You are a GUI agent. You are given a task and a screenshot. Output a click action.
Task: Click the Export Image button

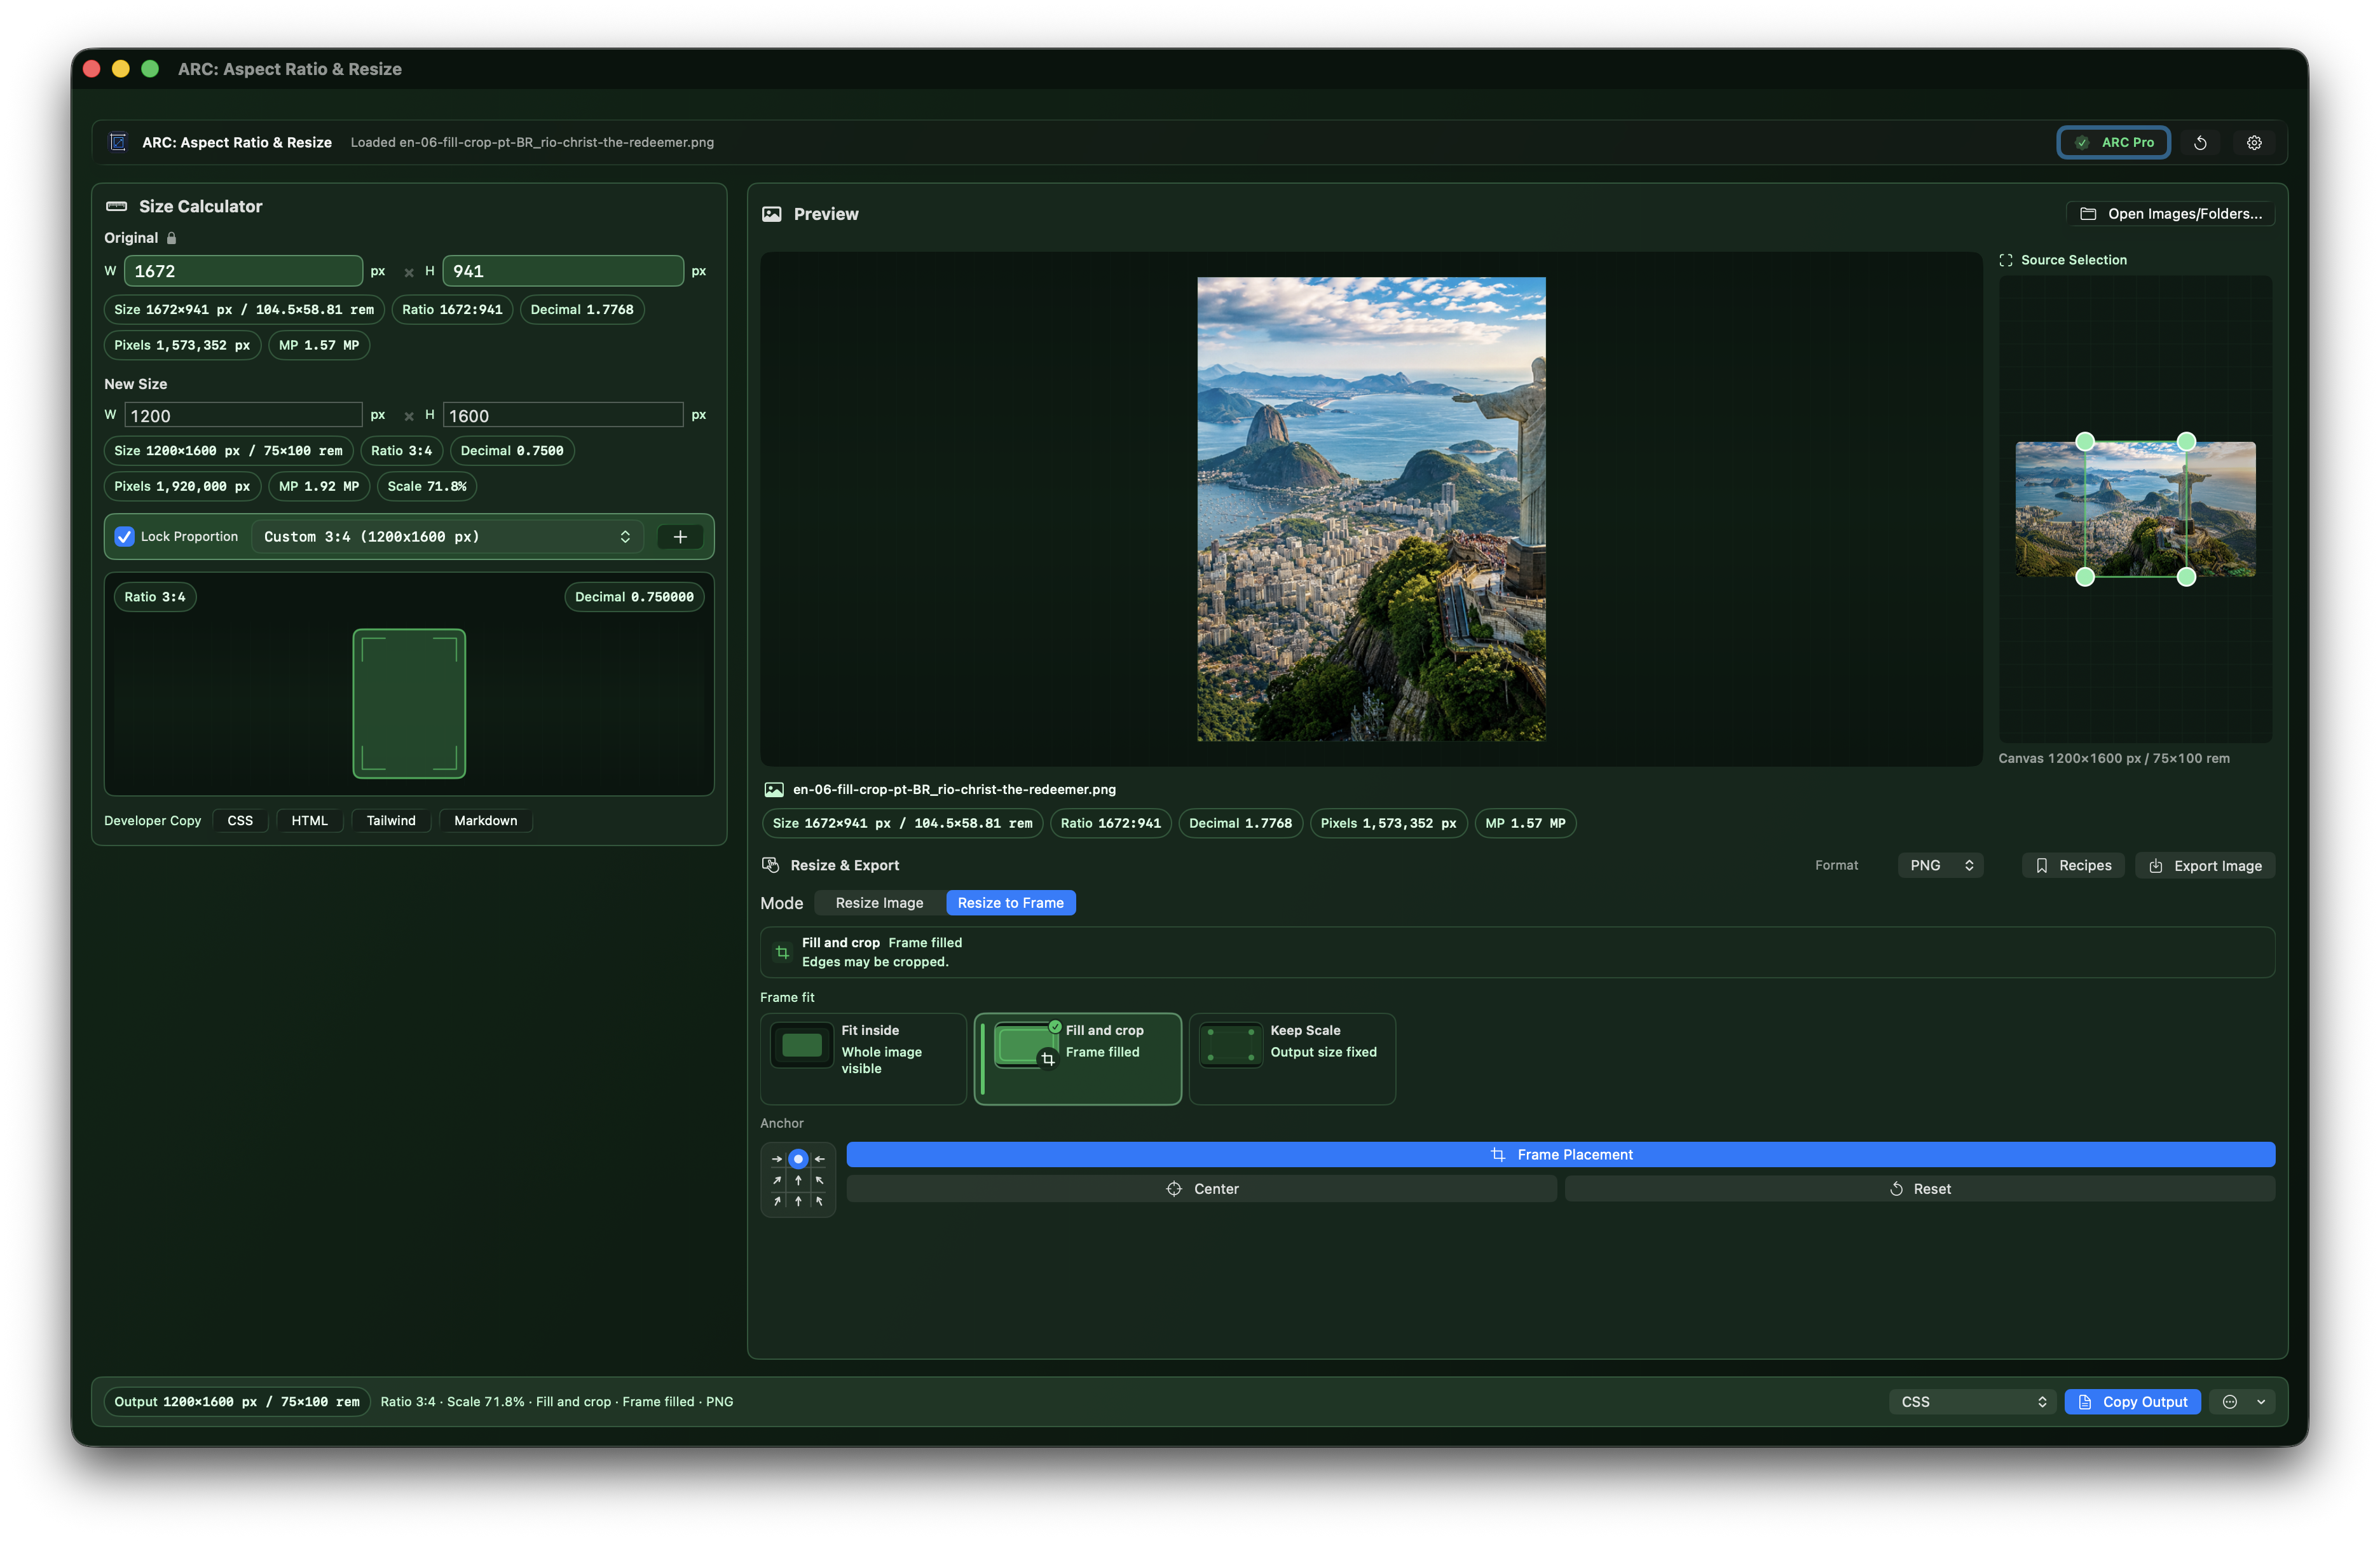click(x=2205, y=865)
